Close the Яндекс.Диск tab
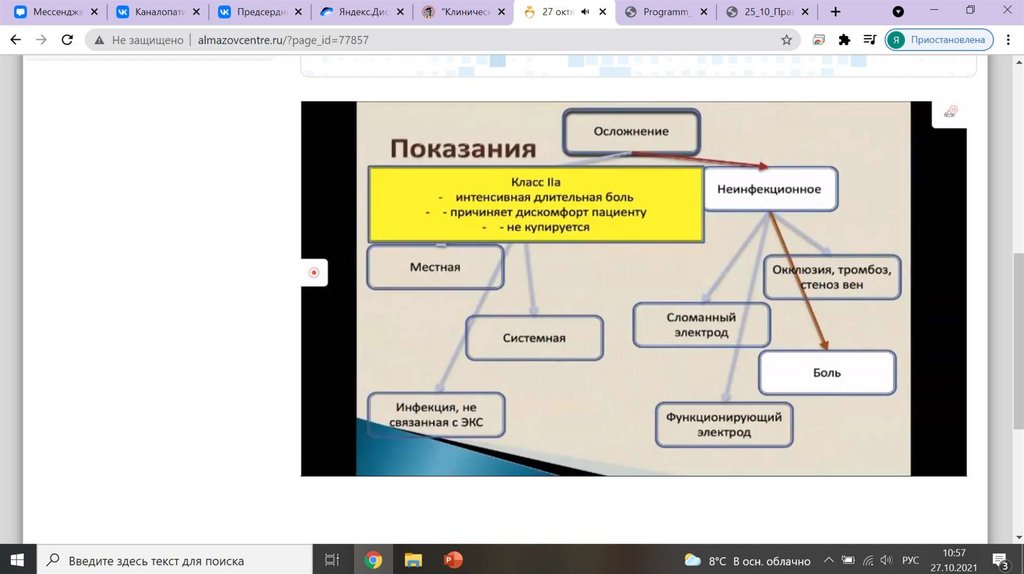The width and height of the screenshot is (1024, 574). tap(400, 12)
